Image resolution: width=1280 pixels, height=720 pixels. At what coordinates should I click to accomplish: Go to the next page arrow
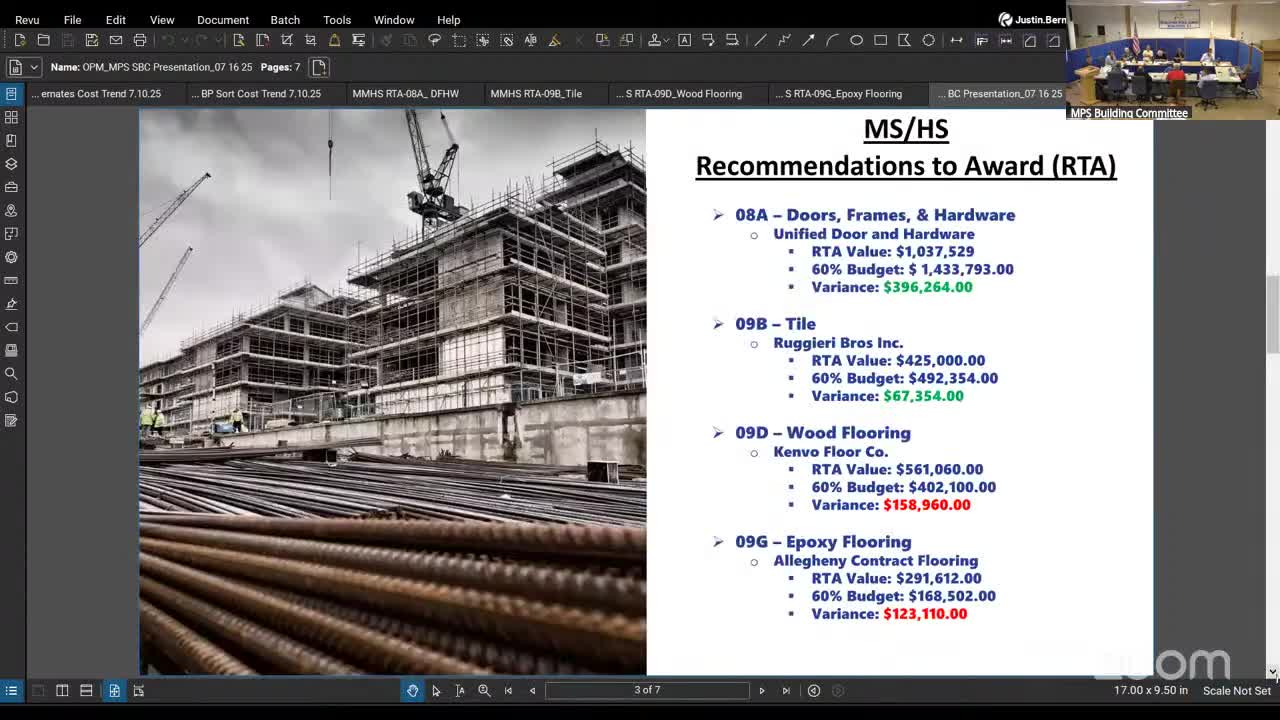coord(762,690)
